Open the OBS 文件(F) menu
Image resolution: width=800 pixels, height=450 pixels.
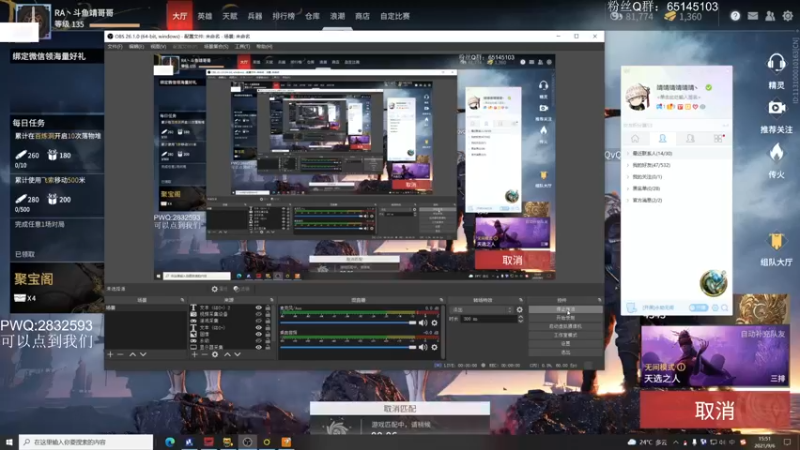(115, 46)
